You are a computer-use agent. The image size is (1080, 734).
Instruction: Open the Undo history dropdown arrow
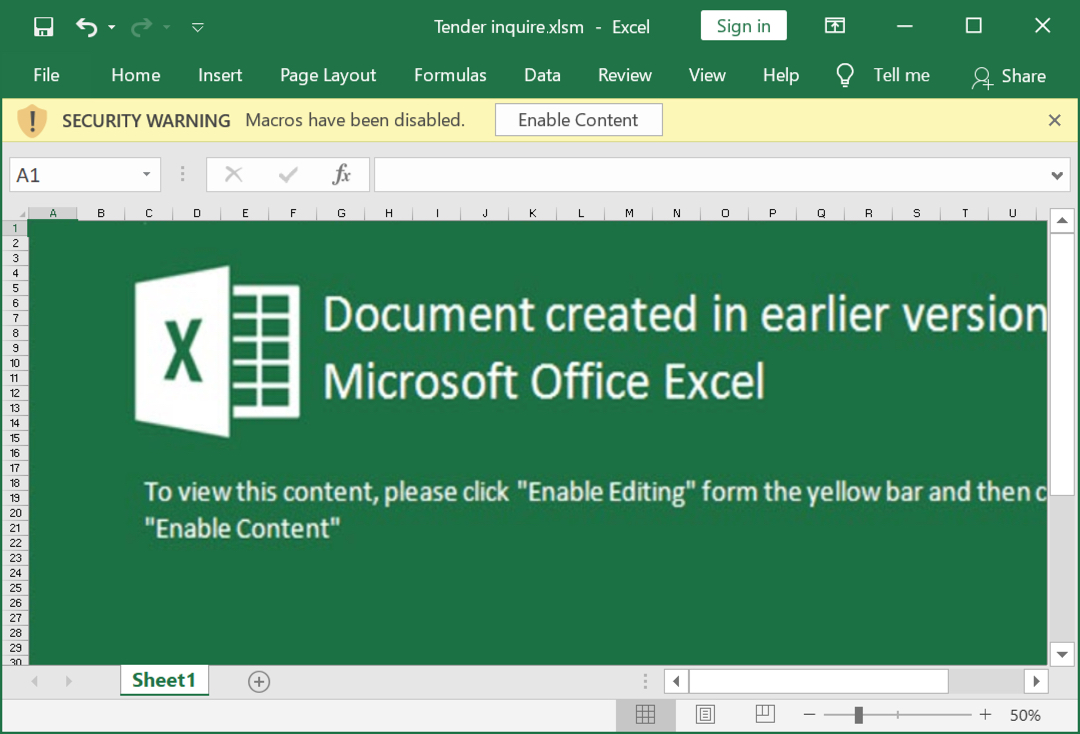click(112, 28)
